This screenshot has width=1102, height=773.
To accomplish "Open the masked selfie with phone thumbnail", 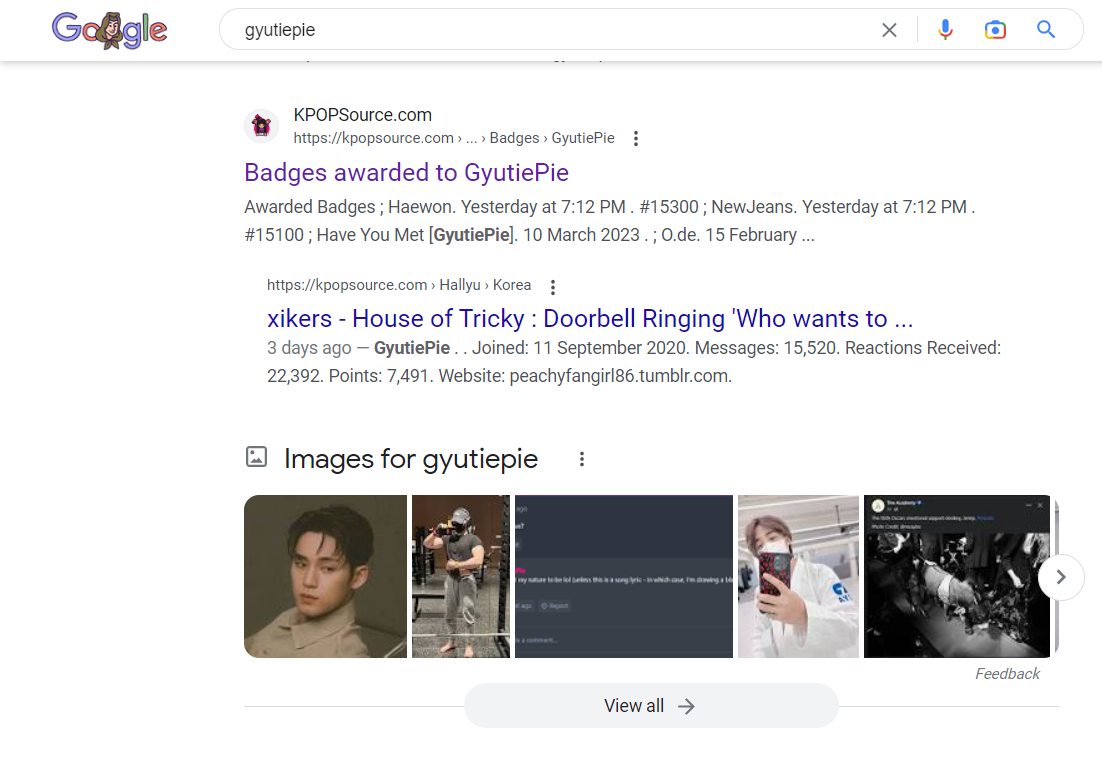I will 798,576.
